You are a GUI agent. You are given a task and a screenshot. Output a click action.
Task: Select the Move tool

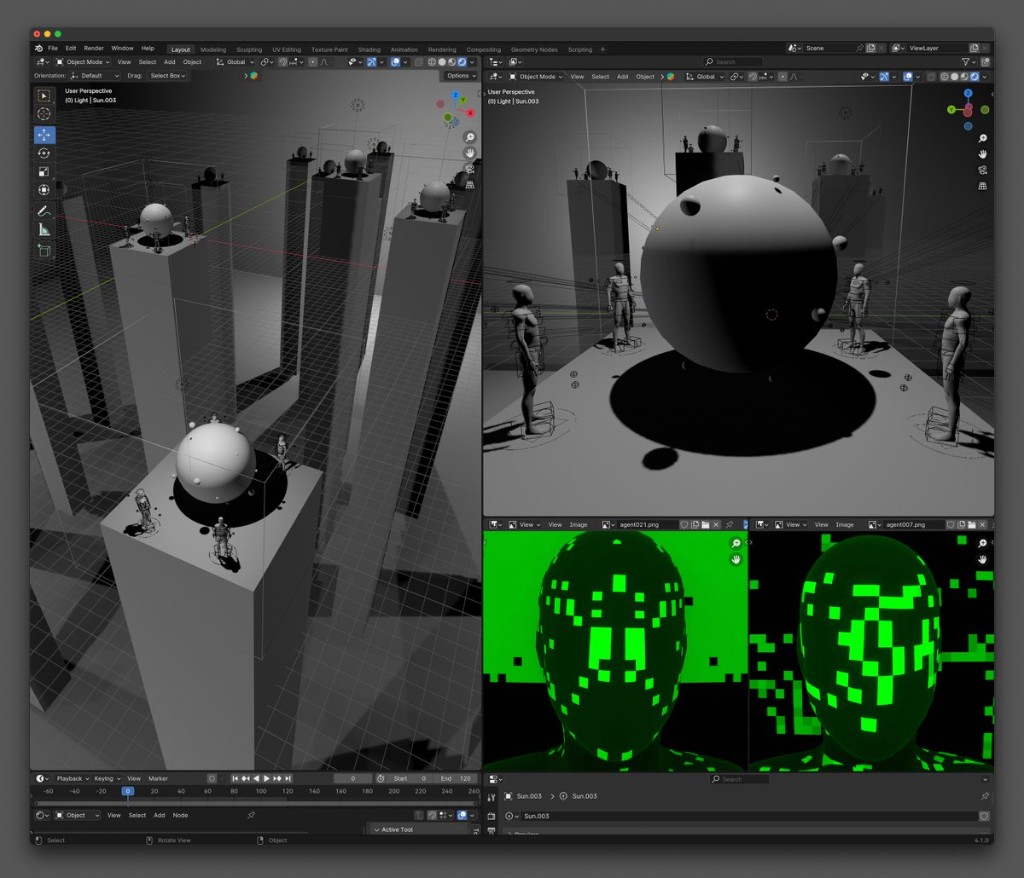44,135
